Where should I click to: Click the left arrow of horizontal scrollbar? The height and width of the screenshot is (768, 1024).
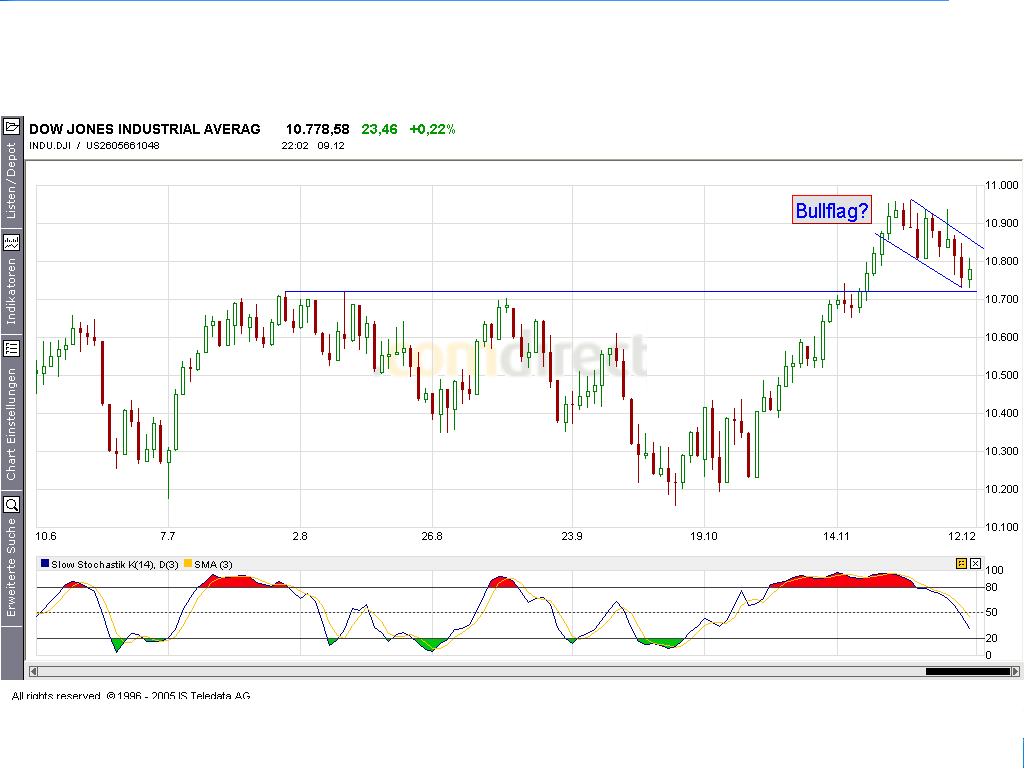point(34,671)
